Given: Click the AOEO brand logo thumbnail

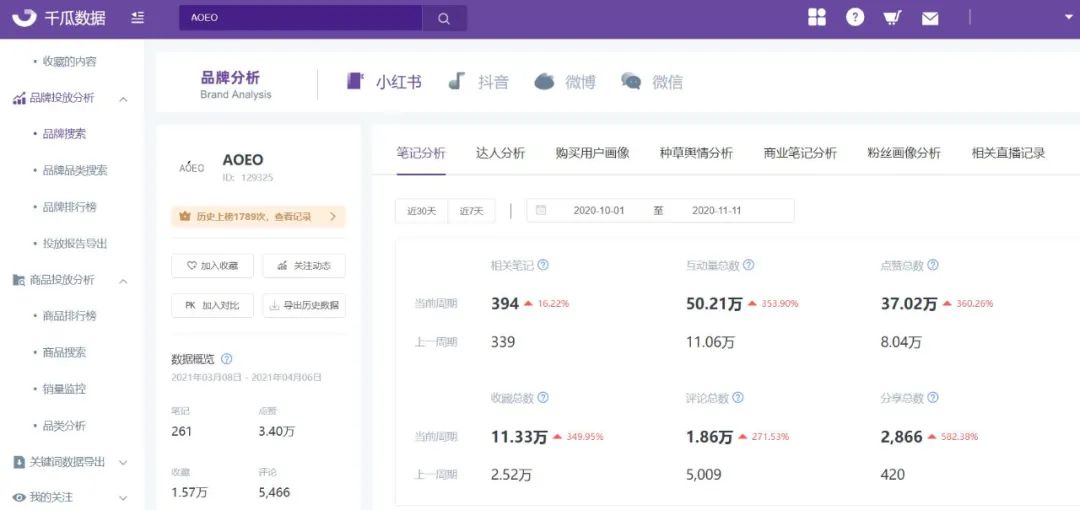Looking at the screenshot, I should 191,167.
